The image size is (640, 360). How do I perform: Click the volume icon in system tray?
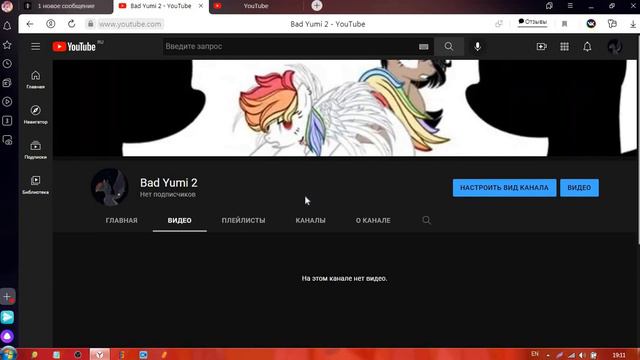pyautogui.click(x=582, y=355)
